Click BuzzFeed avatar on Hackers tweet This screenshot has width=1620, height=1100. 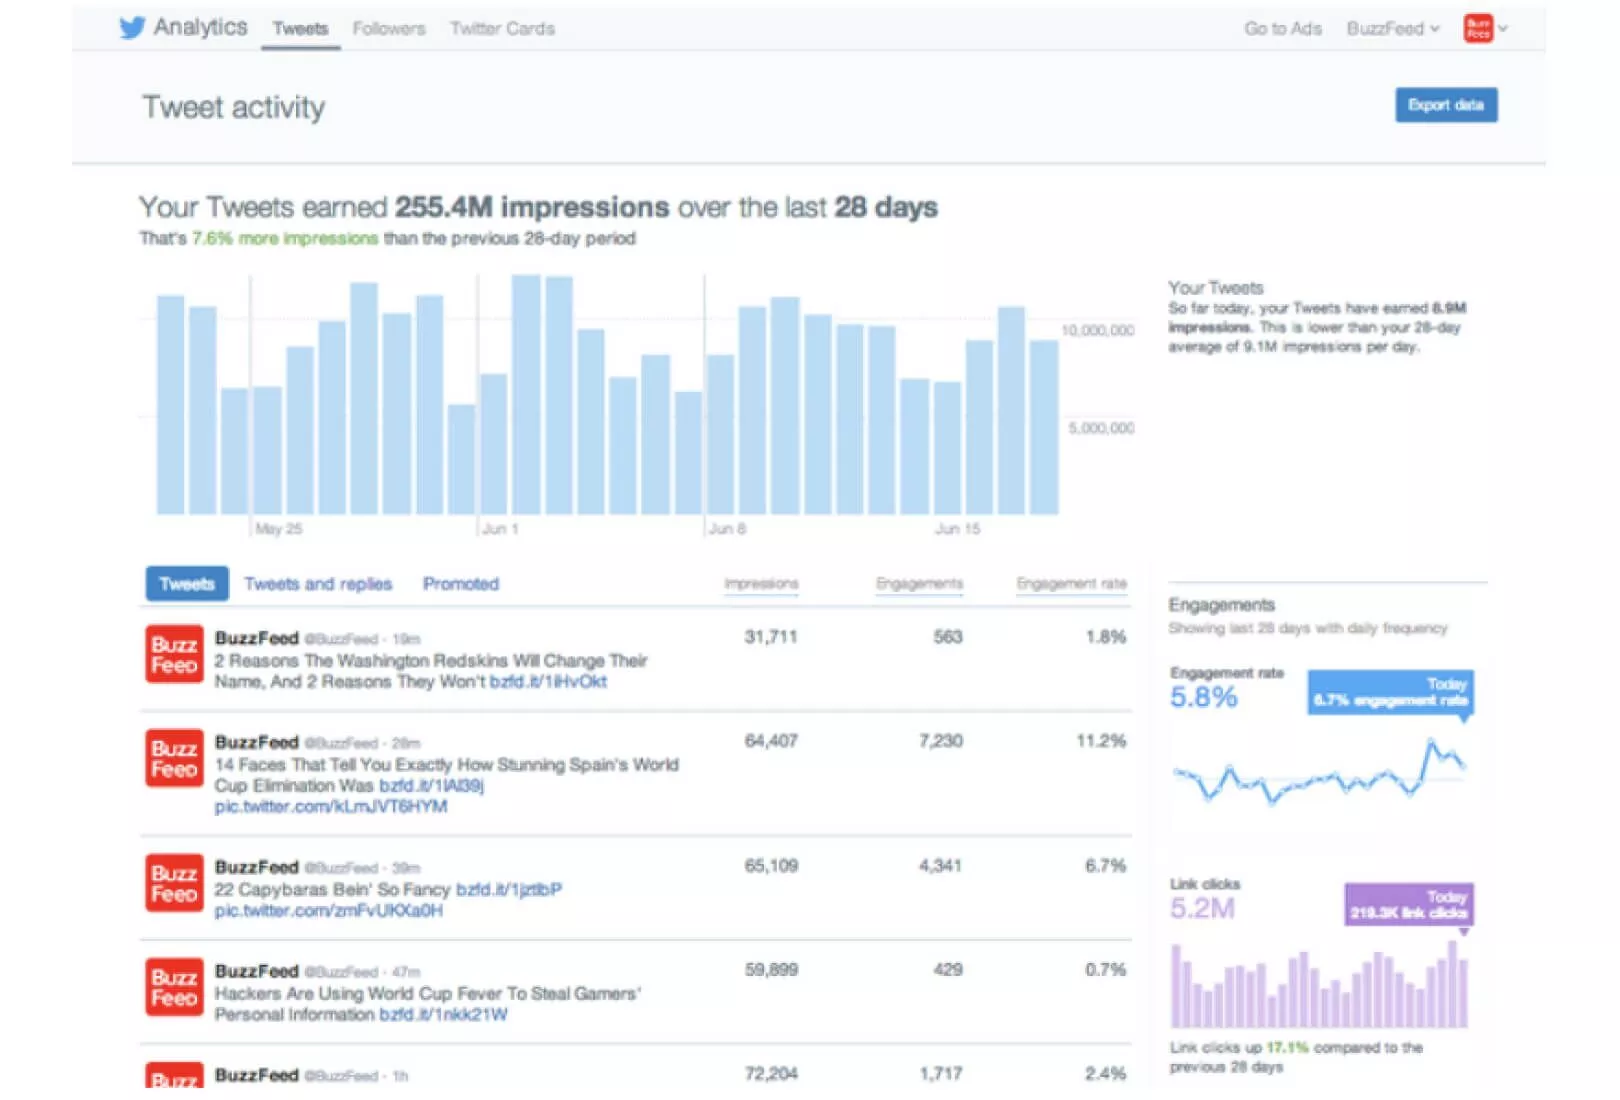click(174, 987)
